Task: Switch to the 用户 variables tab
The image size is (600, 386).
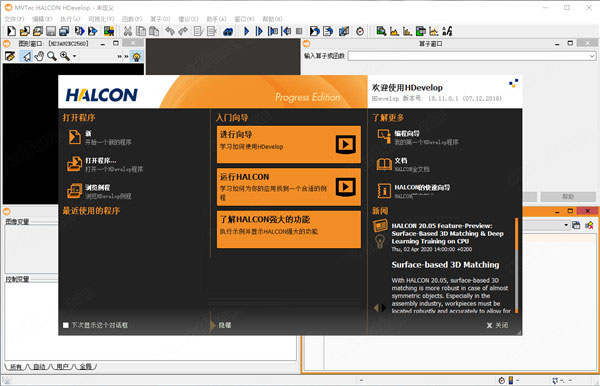Action: pyautogui.click(x=62, y=366)
